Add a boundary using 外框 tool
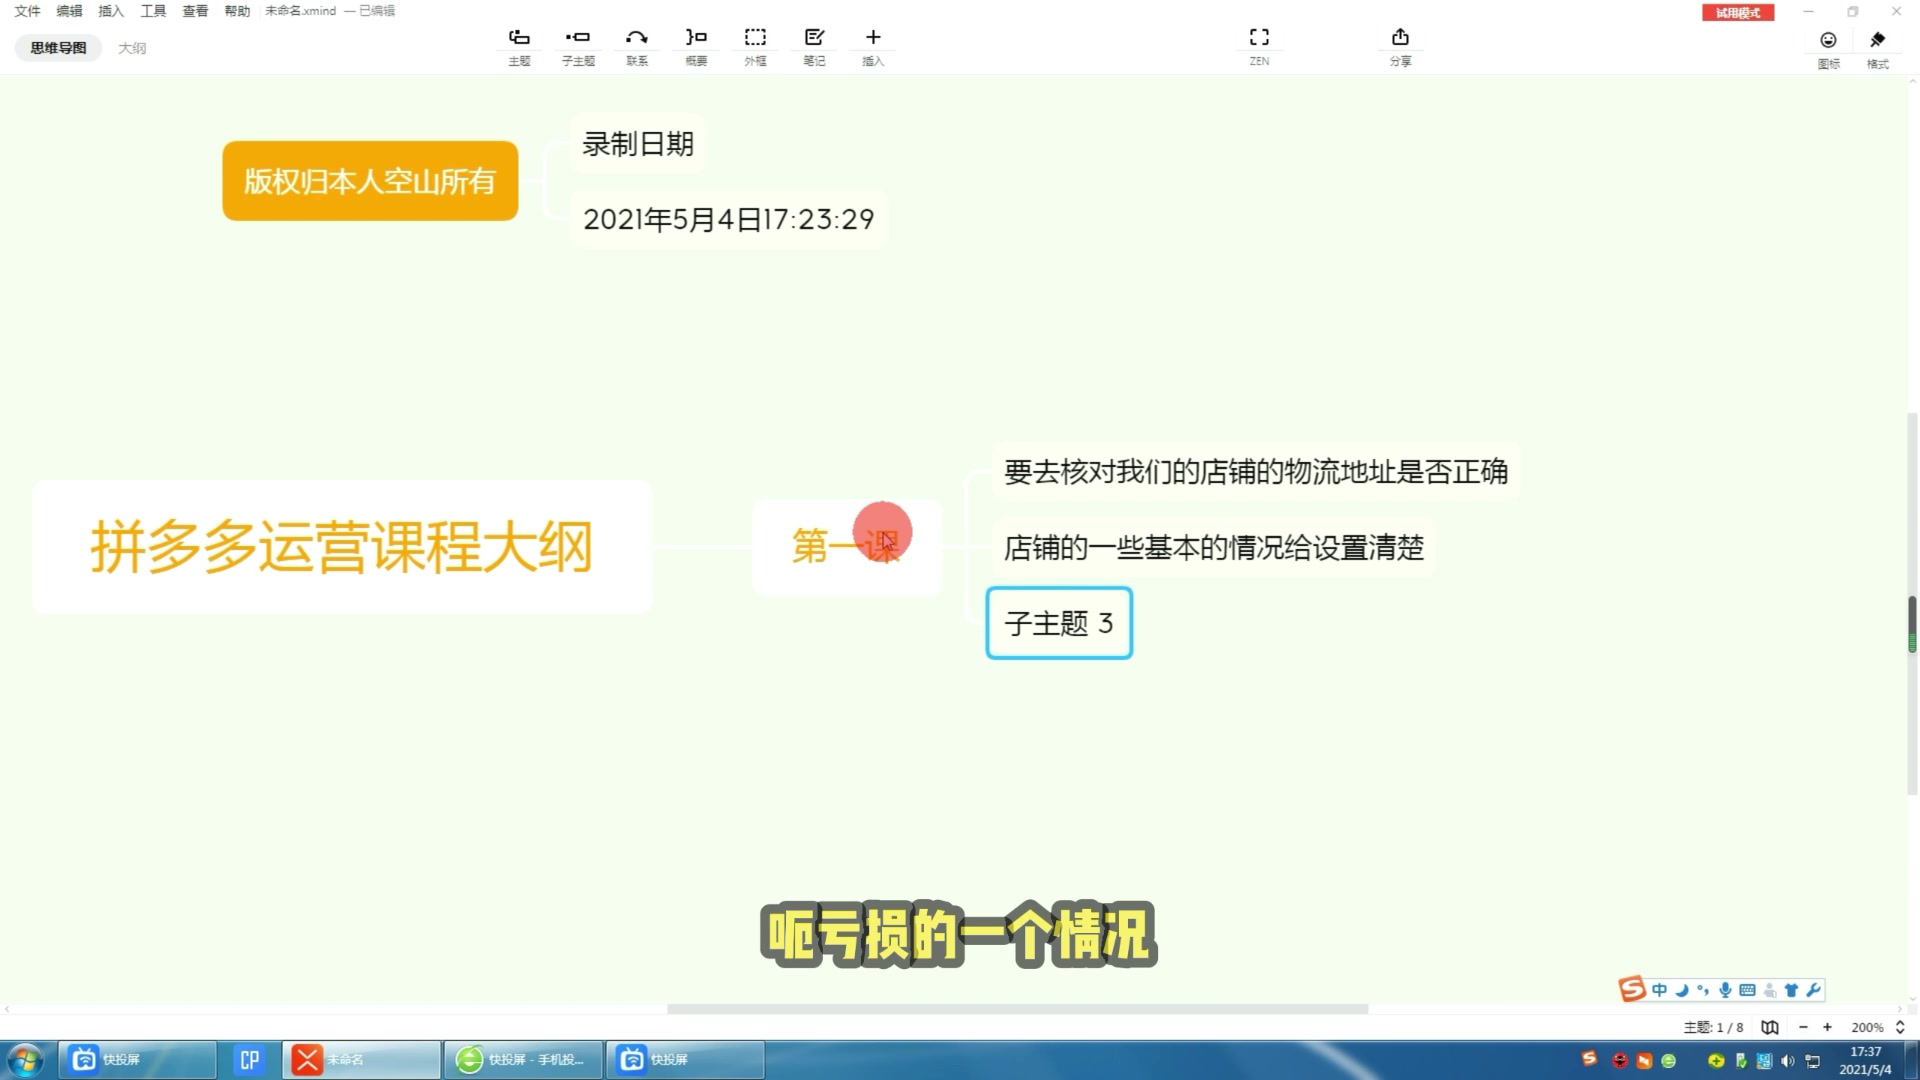The image size is (1920, 1080). [755, 46]
